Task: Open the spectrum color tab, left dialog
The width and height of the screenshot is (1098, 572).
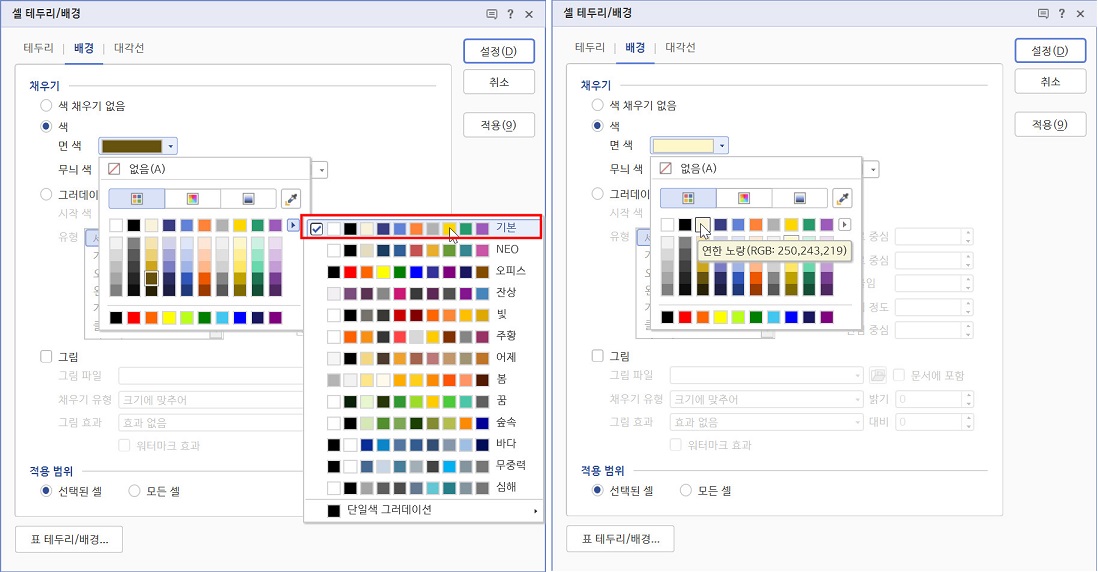Action: [193, 199]
